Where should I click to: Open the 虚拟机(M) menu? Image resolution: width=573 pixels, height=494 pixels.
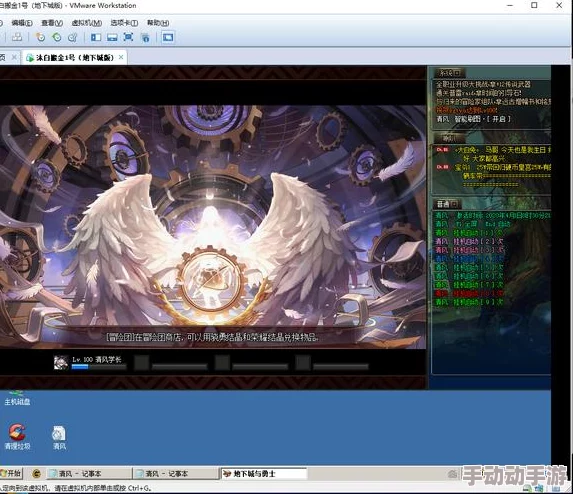pos(87,23)
